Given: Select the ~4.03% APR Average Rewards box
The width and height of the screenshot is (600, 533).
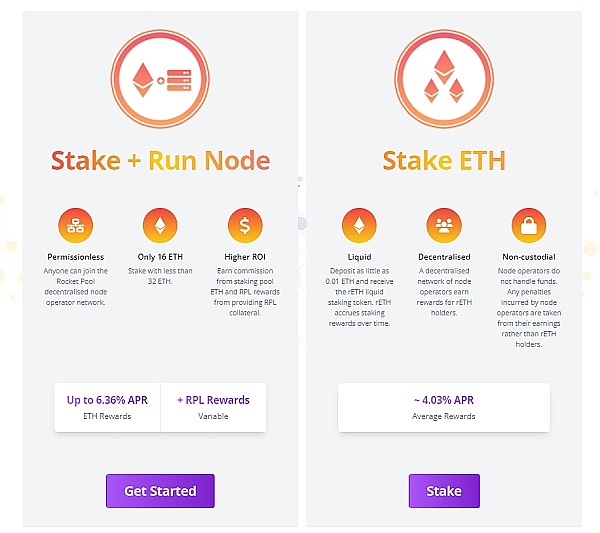Looking at the screenshot, I should (x=443, y=407).
